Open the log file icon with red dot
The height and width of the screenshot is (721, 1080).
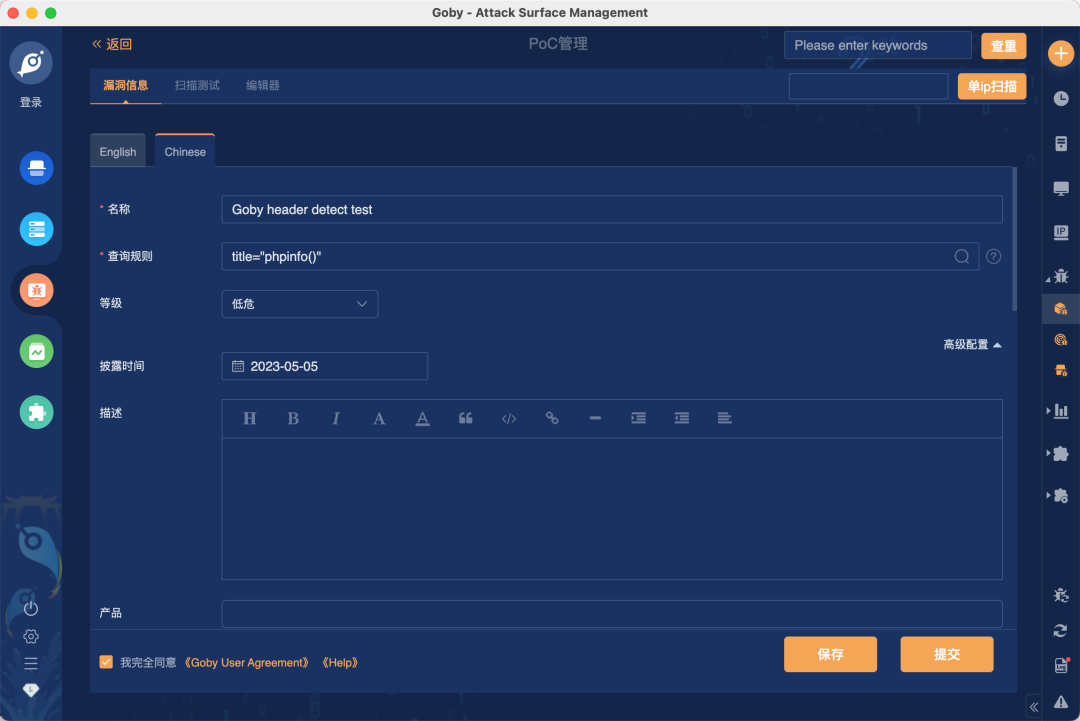[1061, 665]
